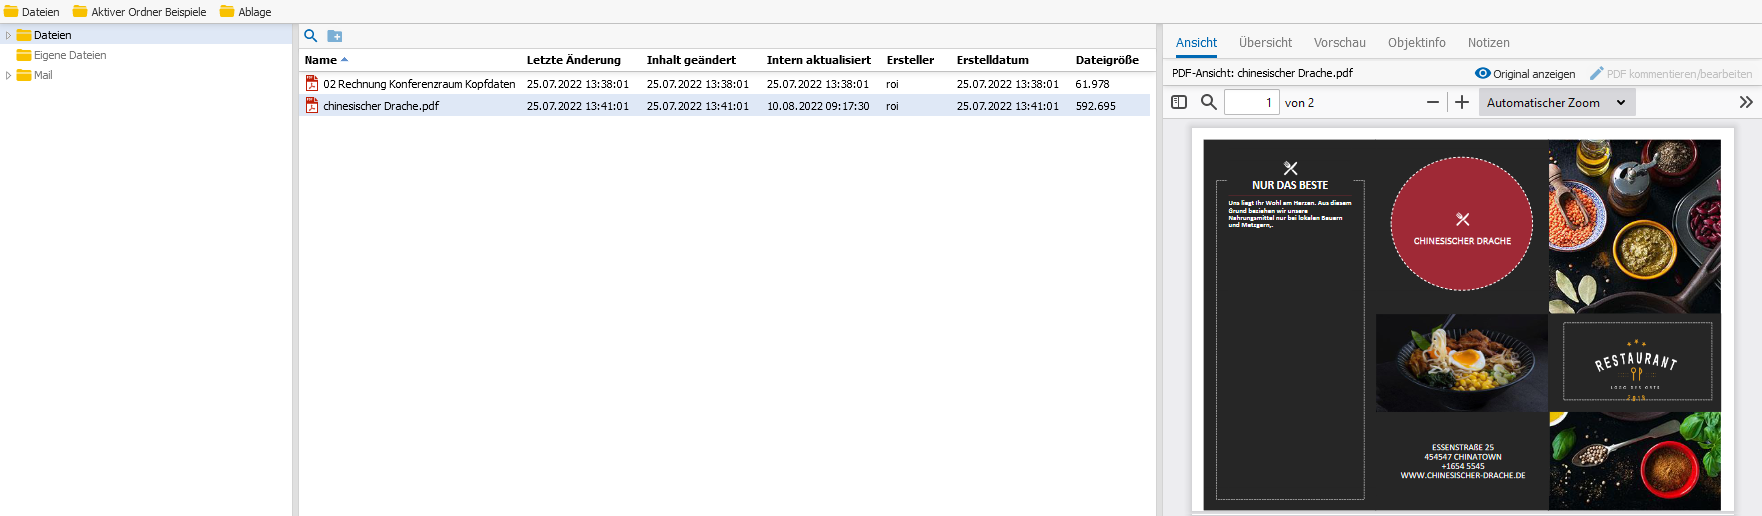
Task: Switch to the Übersicht tab
Action: 1265,43
